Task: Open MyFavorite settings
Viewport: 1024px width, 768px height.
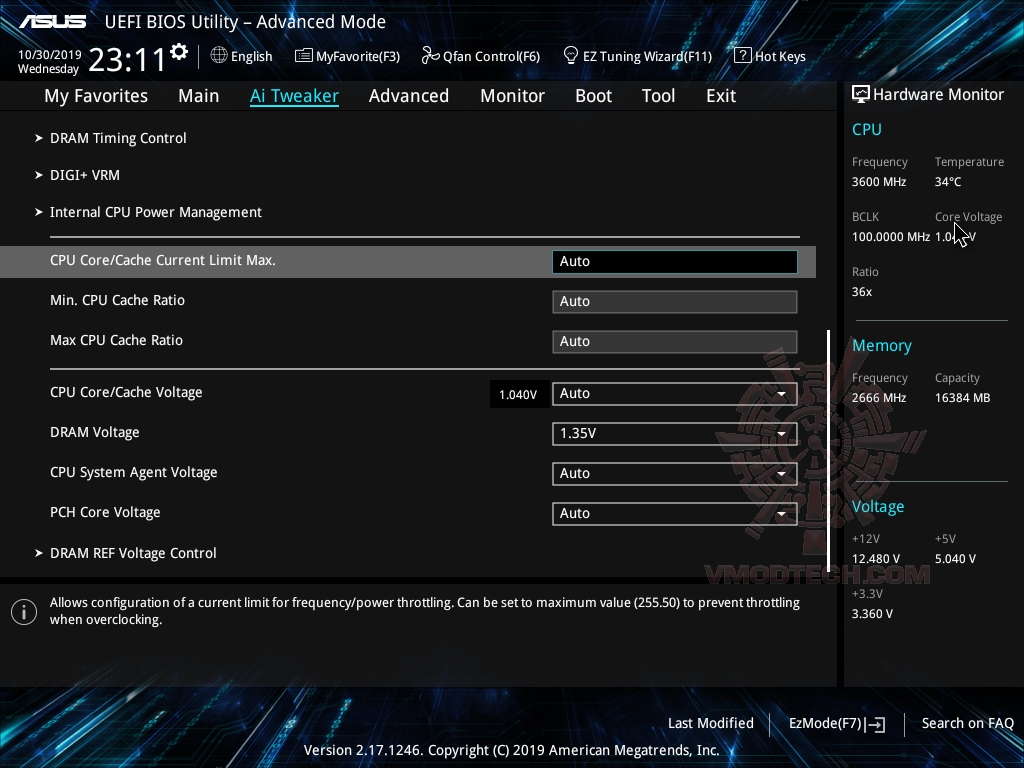Action: tap(347, 56)
